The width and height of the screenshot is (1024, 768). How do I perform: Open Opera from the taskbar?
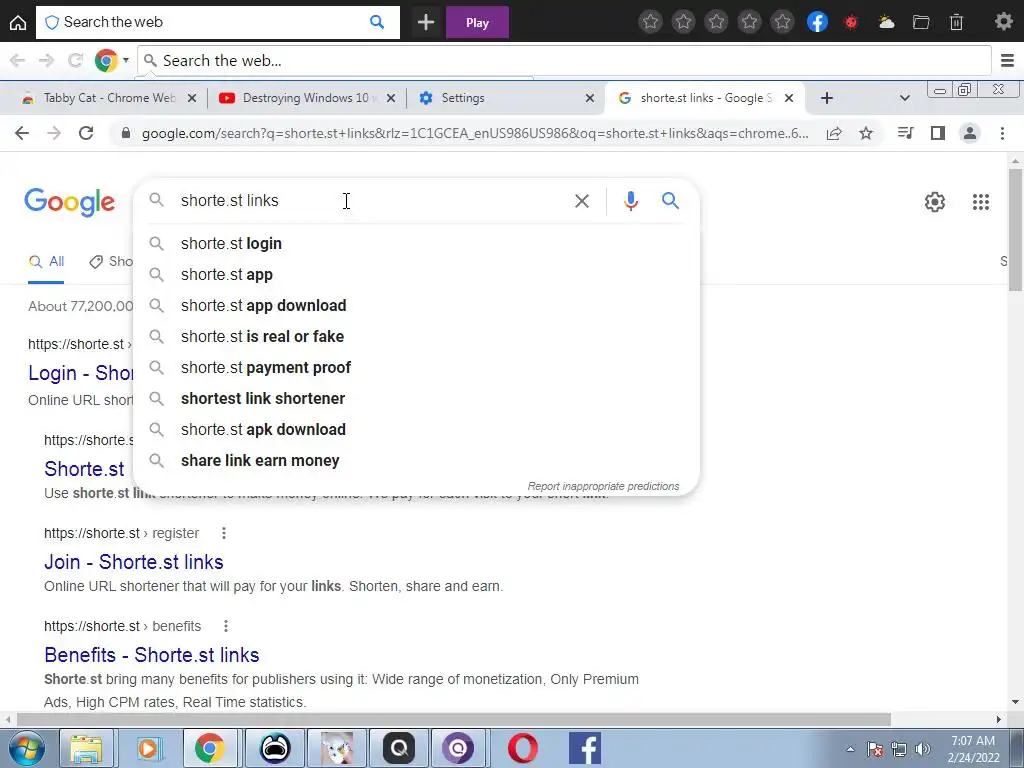point(523,748)
